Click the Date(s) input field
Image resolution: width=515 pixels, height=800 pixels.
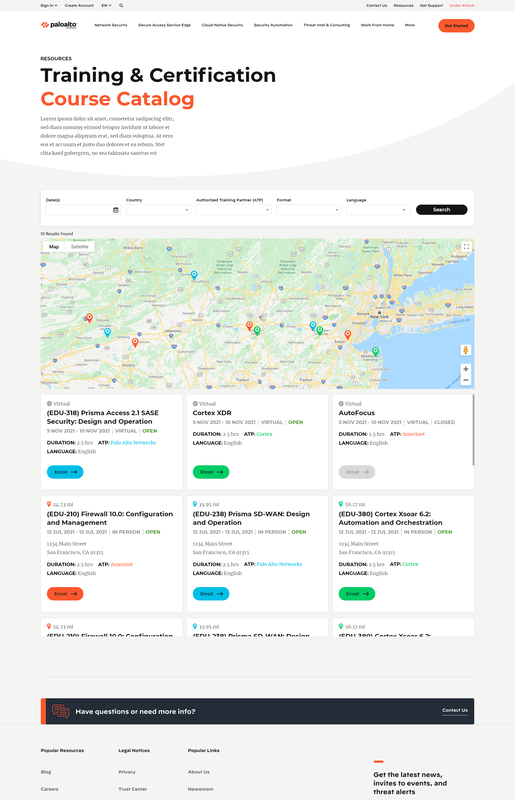click(x=83, y=210)
